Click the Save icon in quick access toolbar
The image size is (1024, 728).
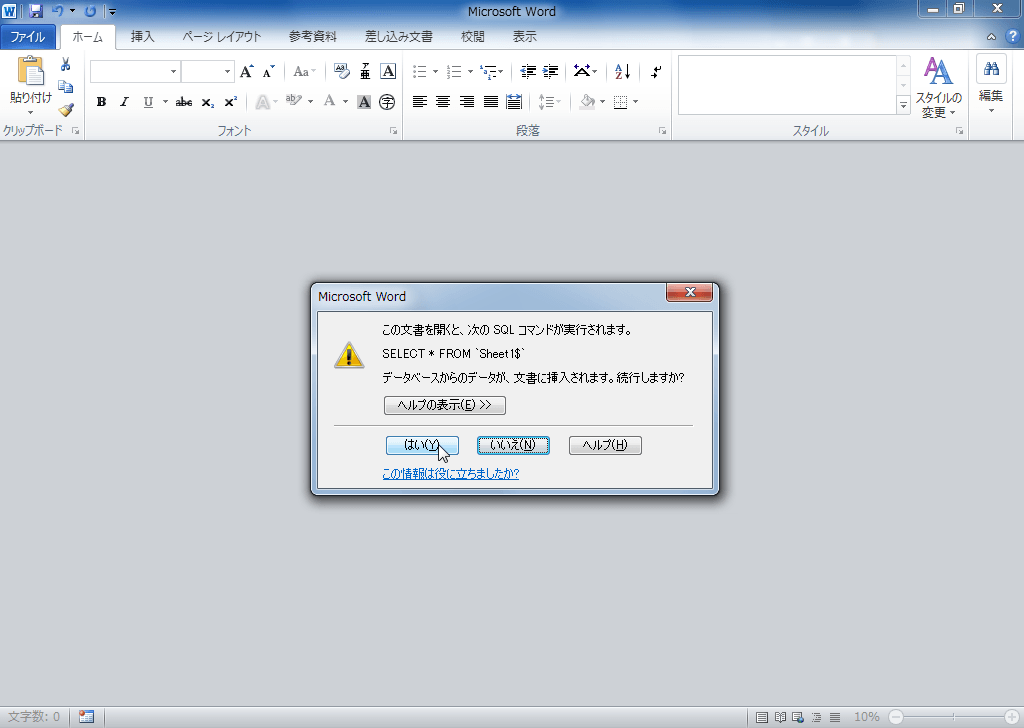35,11
